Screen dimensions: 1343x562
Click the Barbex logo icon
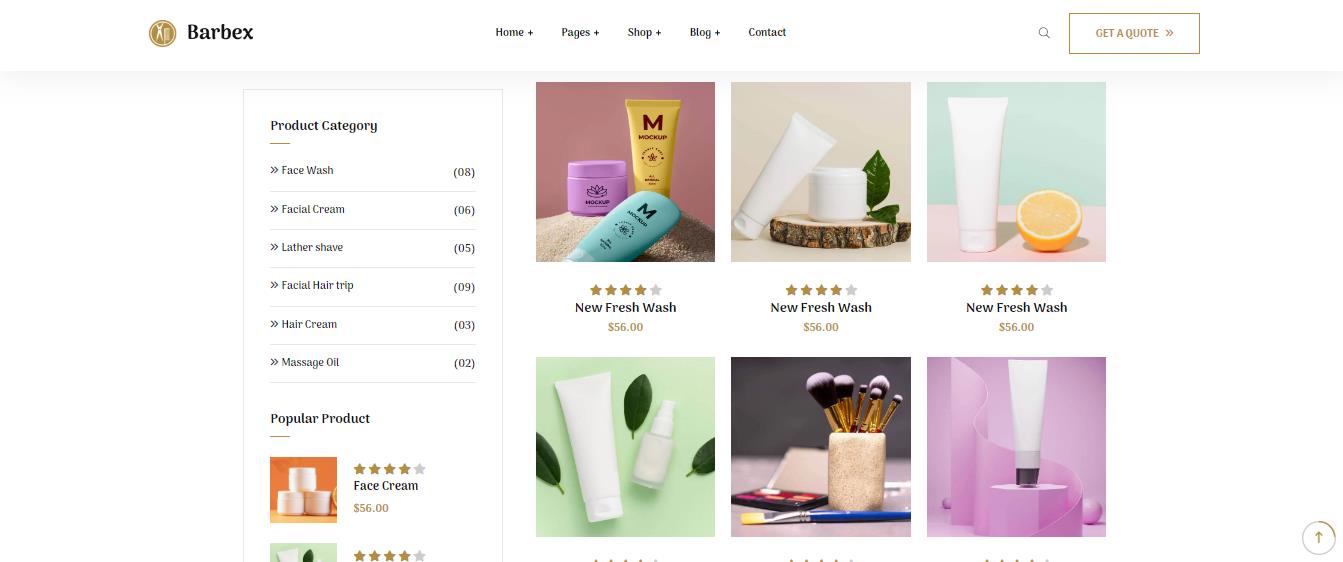[162, 33]
